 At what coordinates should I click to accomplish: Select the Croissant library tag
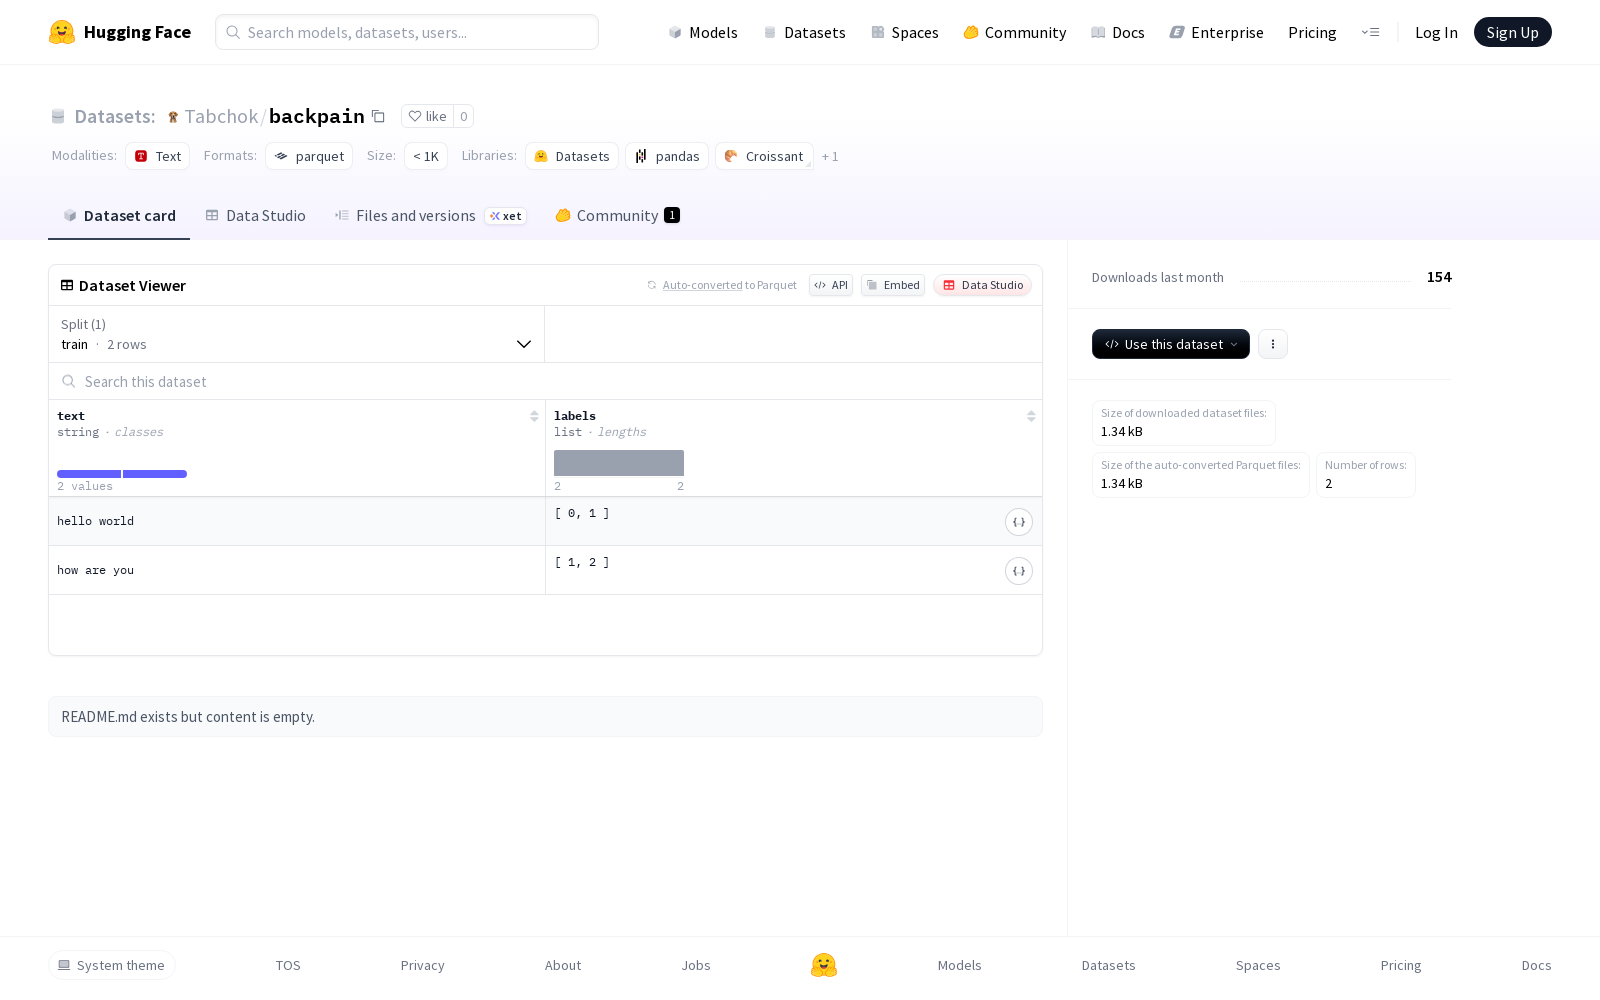(764, 156)
